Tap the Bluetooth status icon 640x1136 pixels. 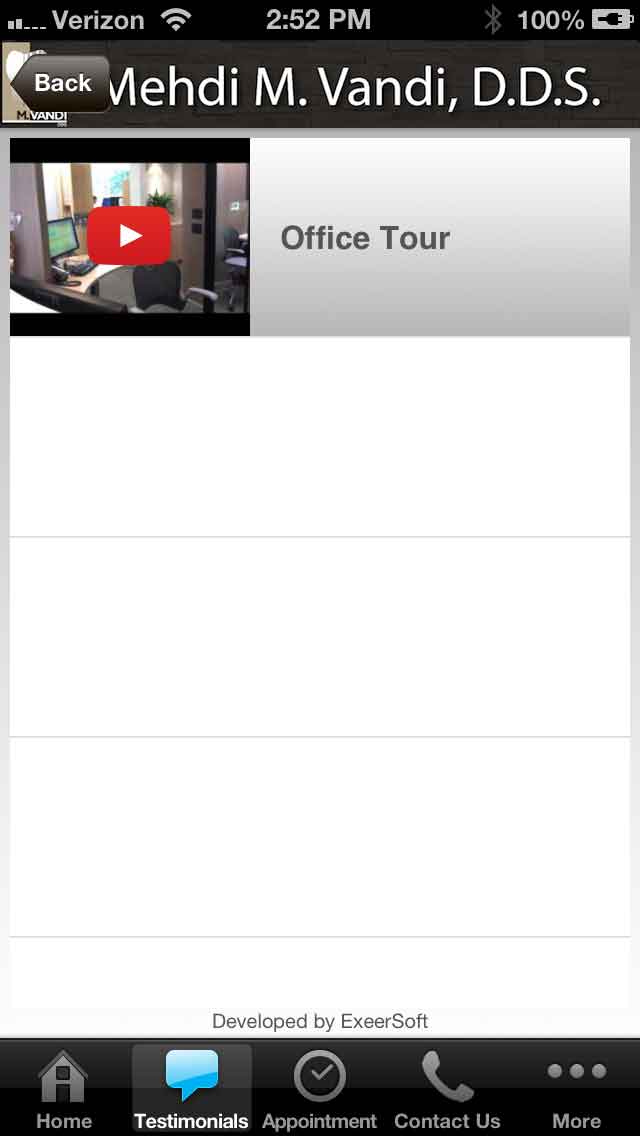pyautogui.click(x=493, y=20)
